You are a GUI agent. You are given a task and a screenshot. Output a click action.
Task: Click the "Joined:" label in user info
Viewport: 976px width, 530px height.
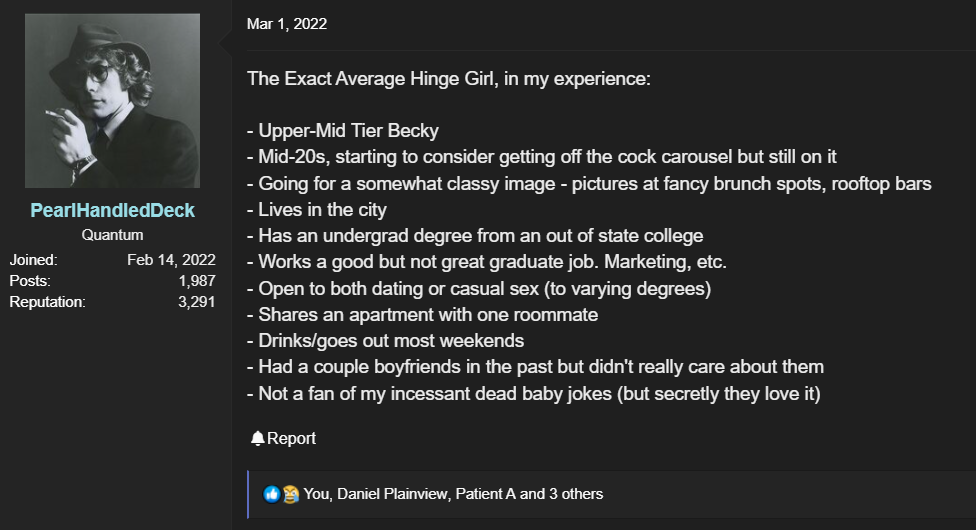[x=33, y=260]
